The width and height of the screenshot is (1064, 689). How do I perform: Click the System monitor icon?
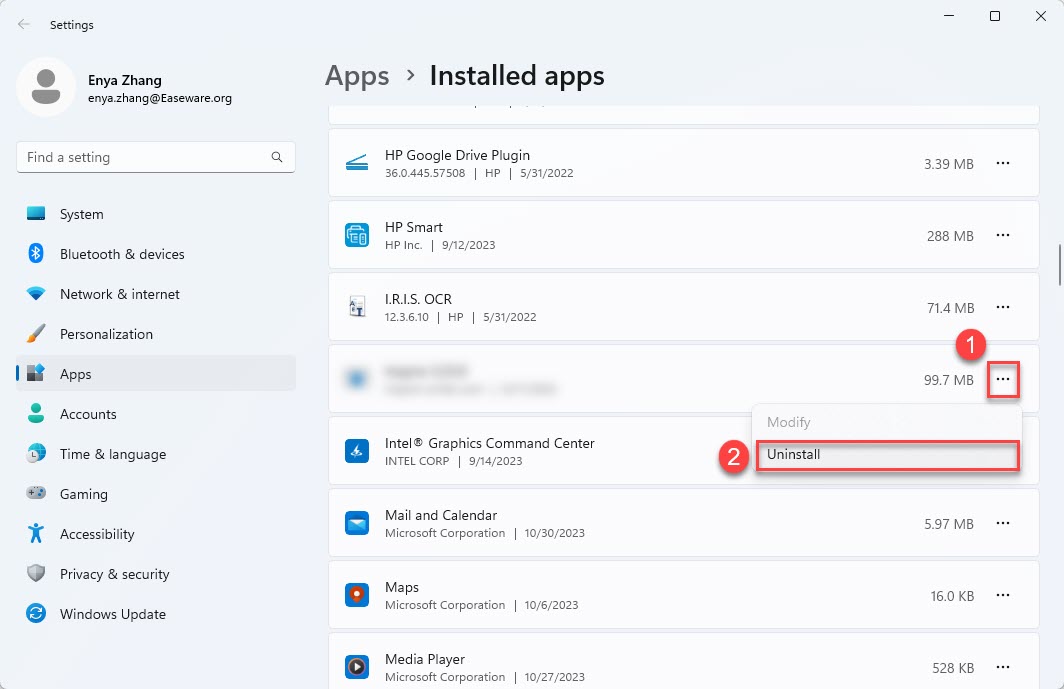pos(36,214)
